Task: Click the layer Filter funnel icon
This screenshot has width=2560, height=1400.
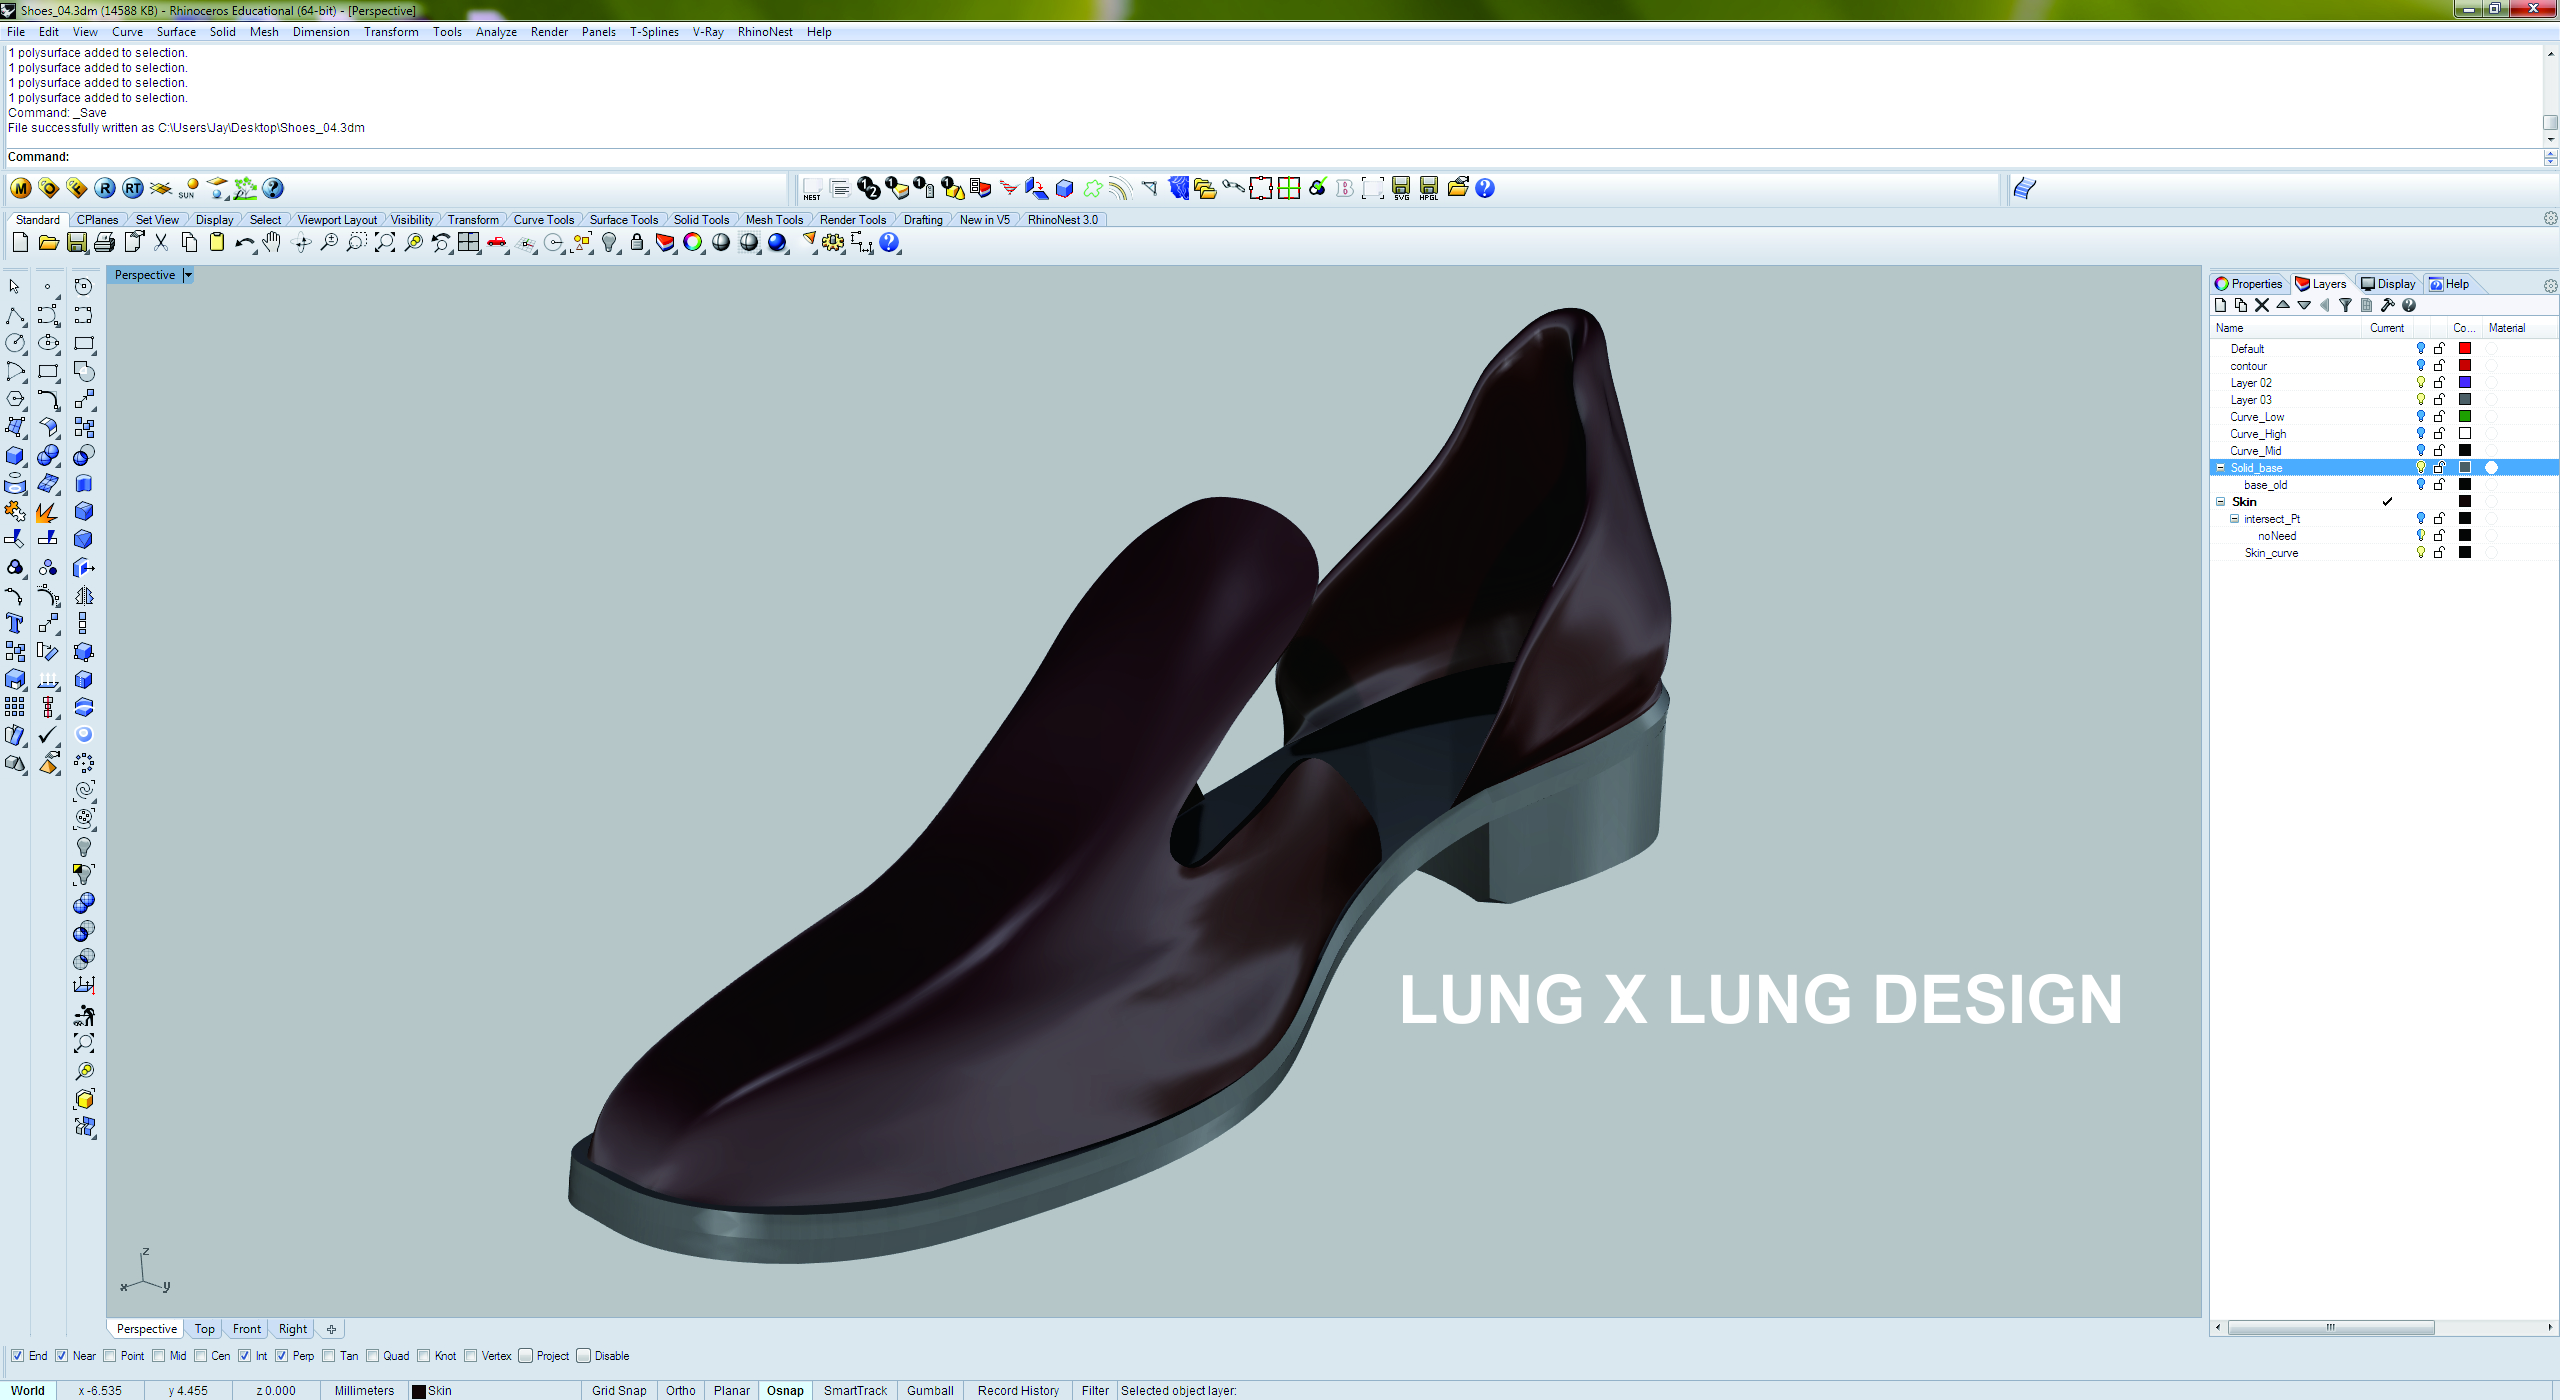Action: click(2345, 305)
